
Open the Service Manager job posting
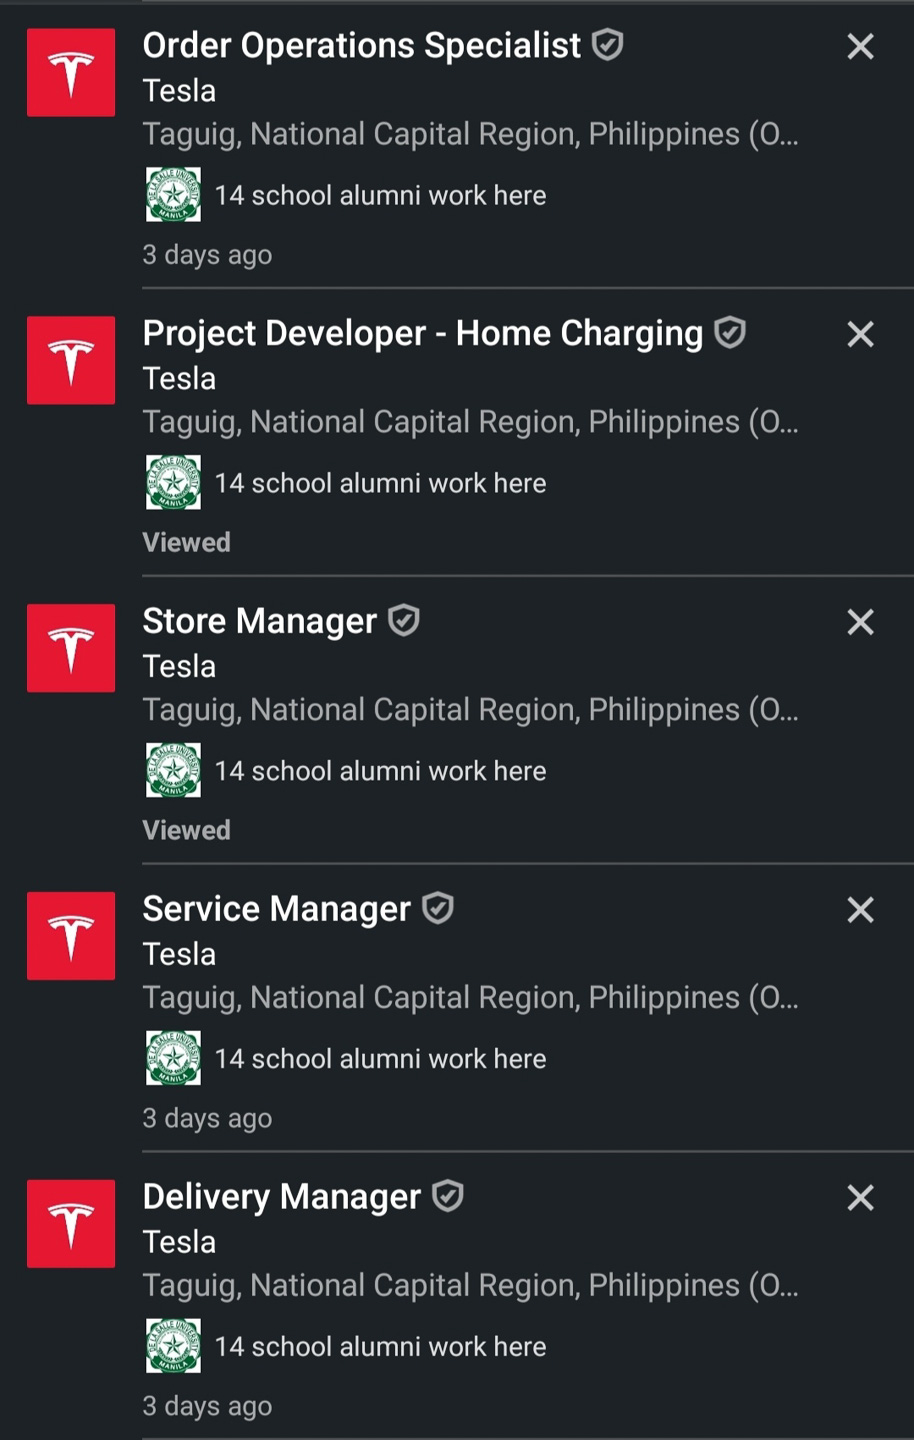point(276,909)
